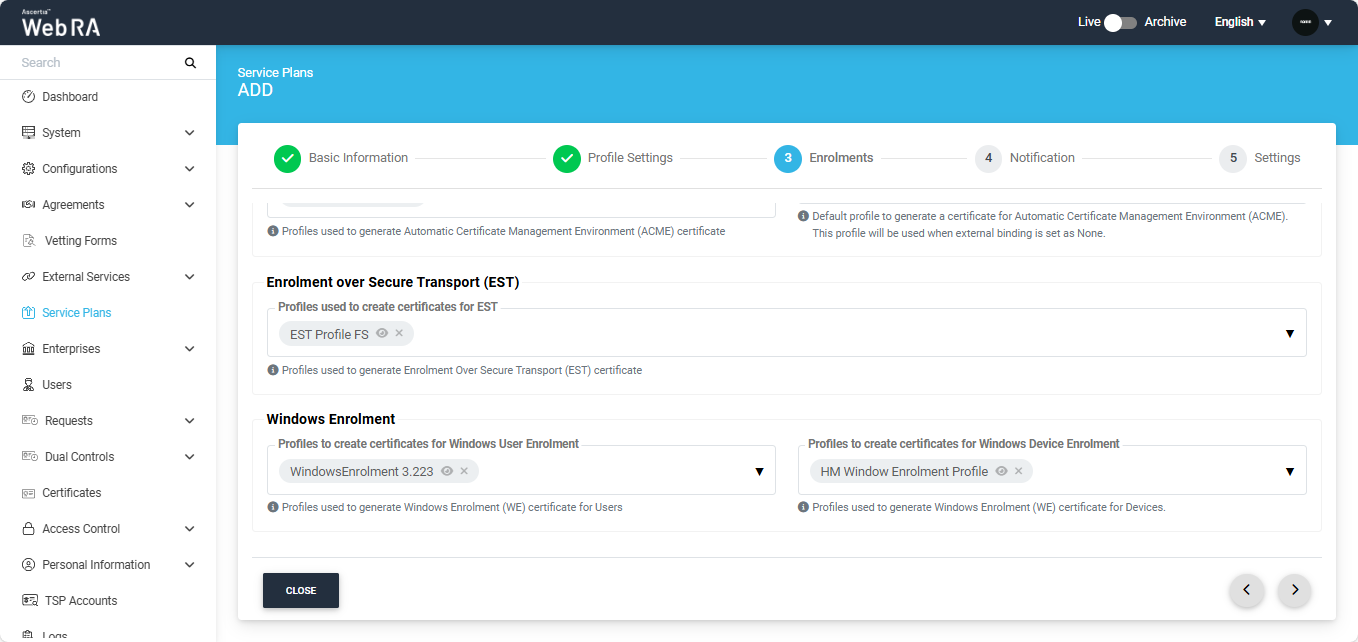Image resolution: width=1358 pixels, height=642 pixels.
Task: Open Certificates link in sidebar
Action: [x=72, y=493]
